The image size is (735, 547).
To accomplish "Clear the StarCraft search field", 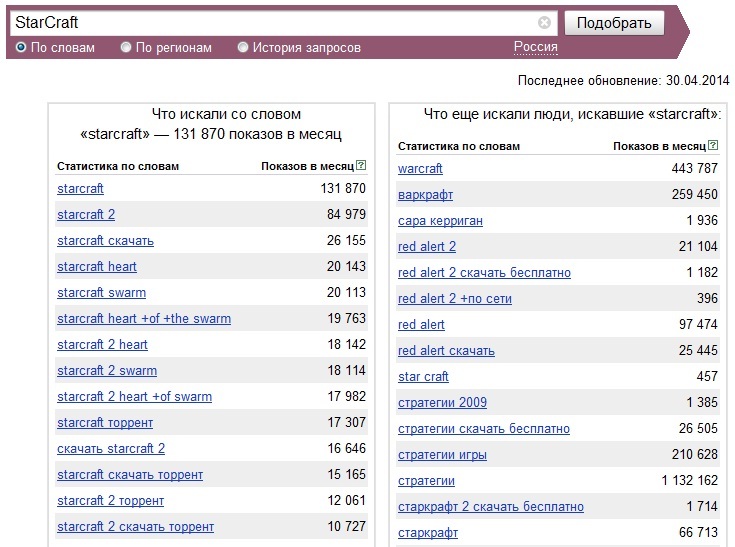I will [544, 22].
